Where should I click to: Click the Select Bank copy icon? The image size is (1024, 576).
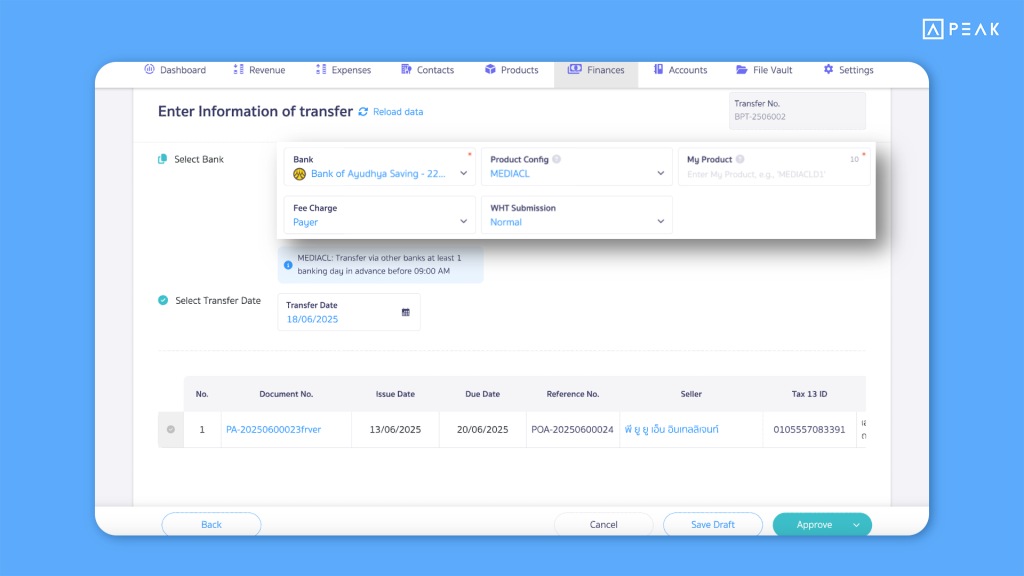click(162, 160)
